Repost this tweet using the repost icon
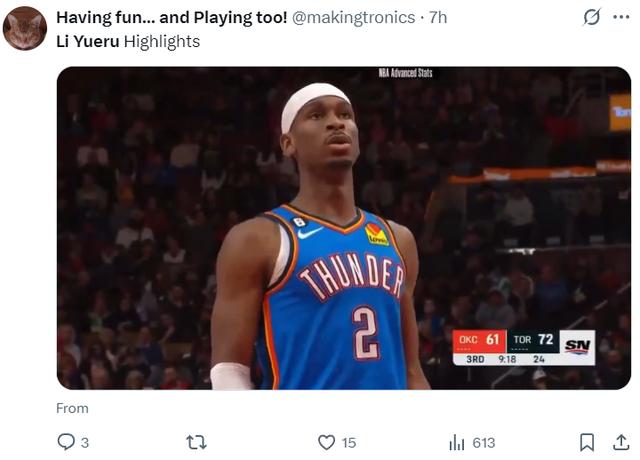Viewport: 640px width, 460px height. tap(196, 442)
